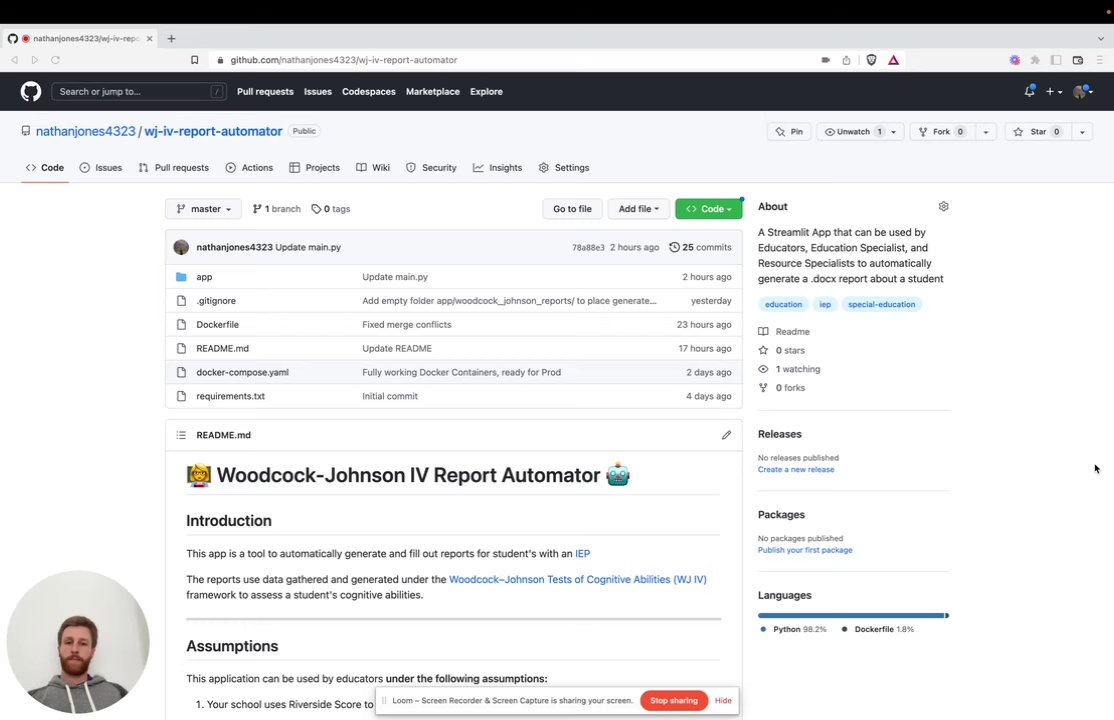
Task: Open the browser extensions puzzle icon
Action: click(x=1035, y=60)
